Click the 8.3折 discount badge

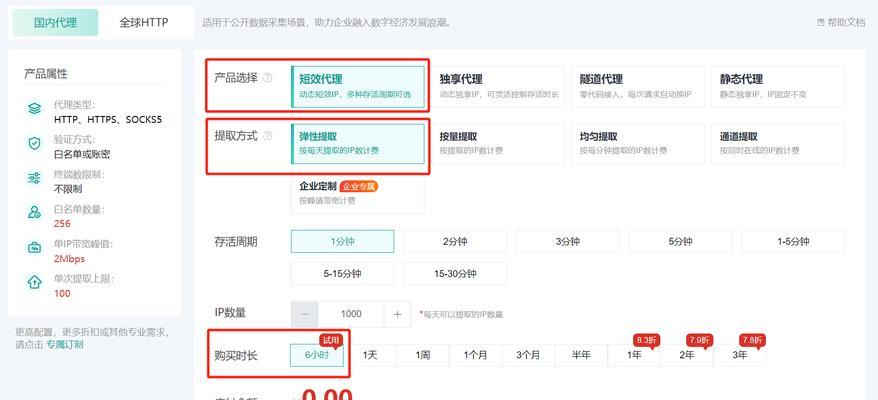point(647,339)
